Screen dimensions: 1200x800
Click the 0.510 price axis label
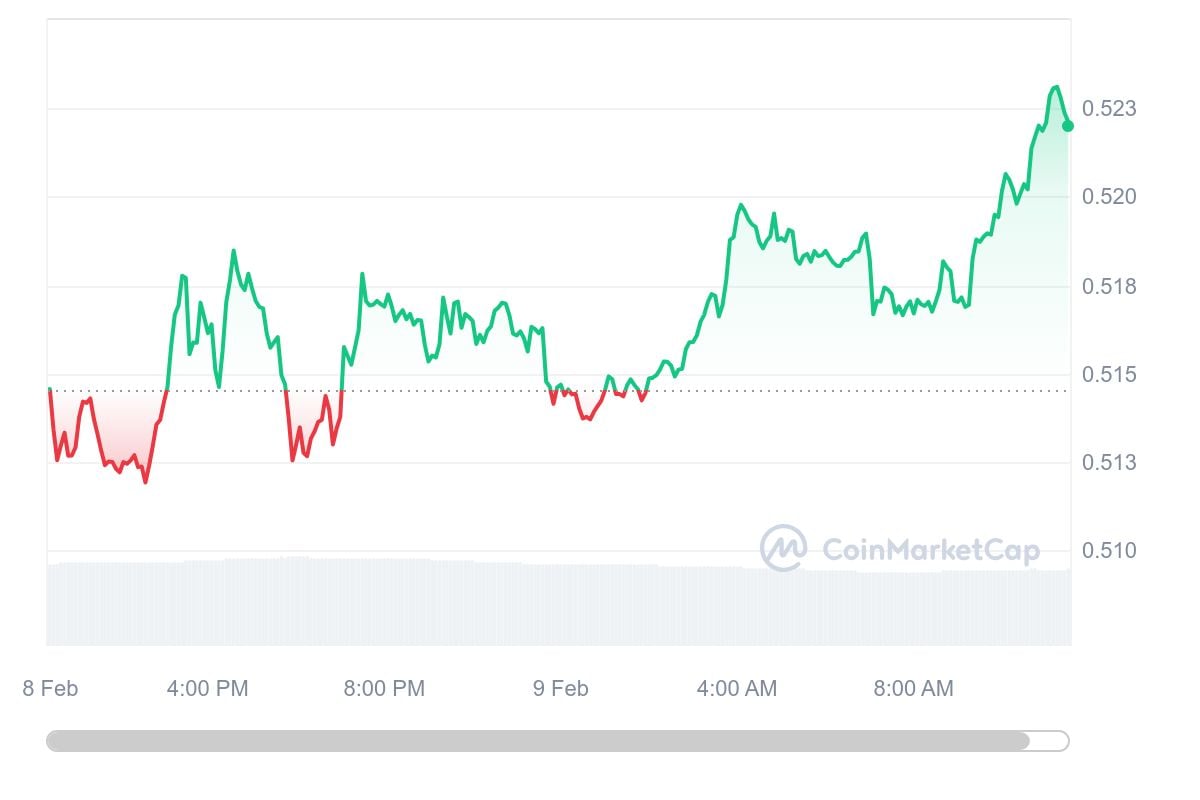1109,550
